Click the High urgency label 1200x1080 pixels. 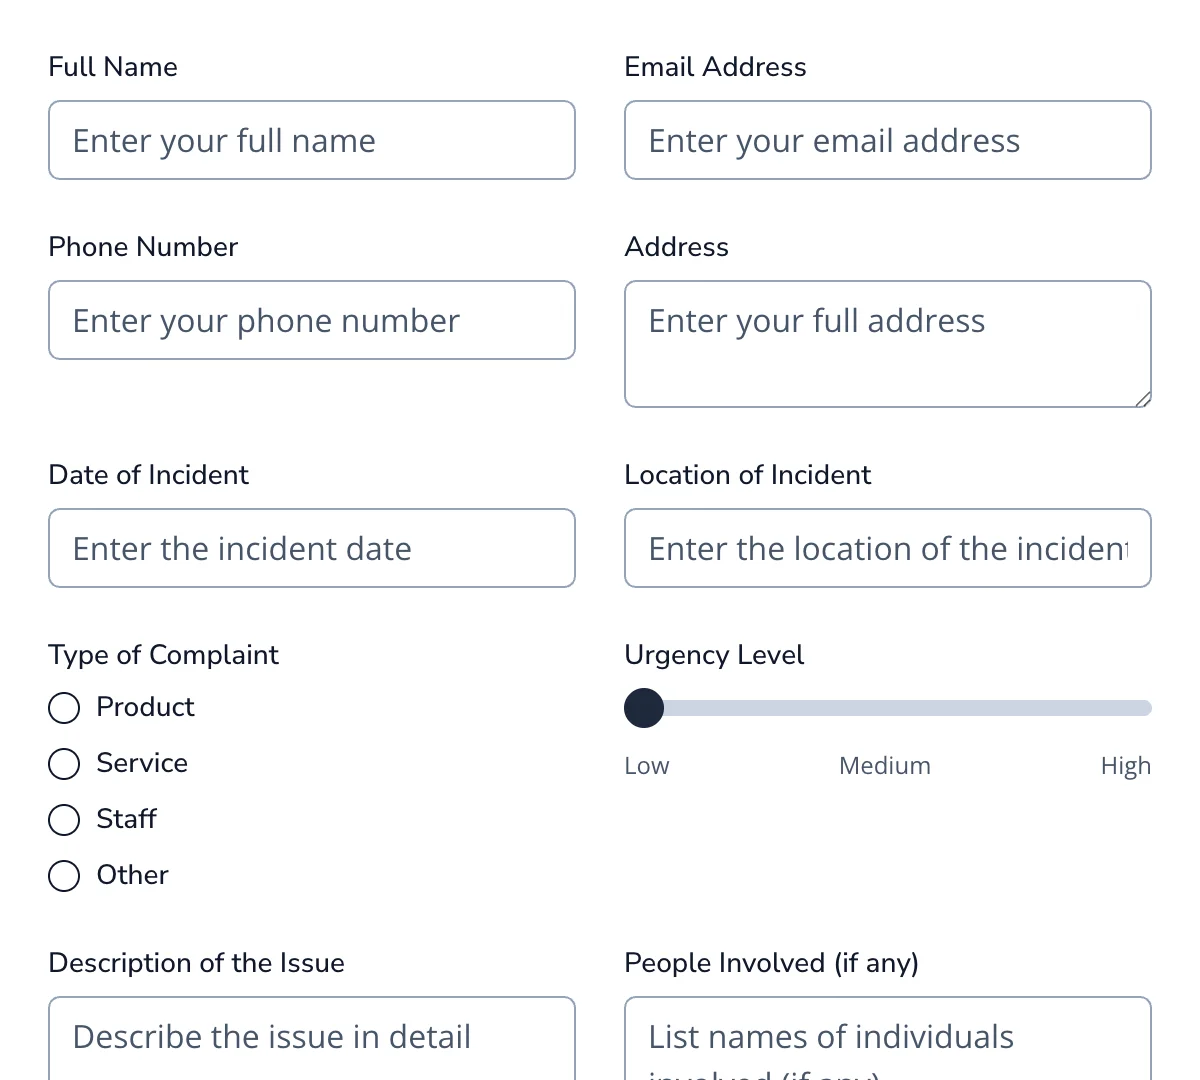pos(1126,765)
